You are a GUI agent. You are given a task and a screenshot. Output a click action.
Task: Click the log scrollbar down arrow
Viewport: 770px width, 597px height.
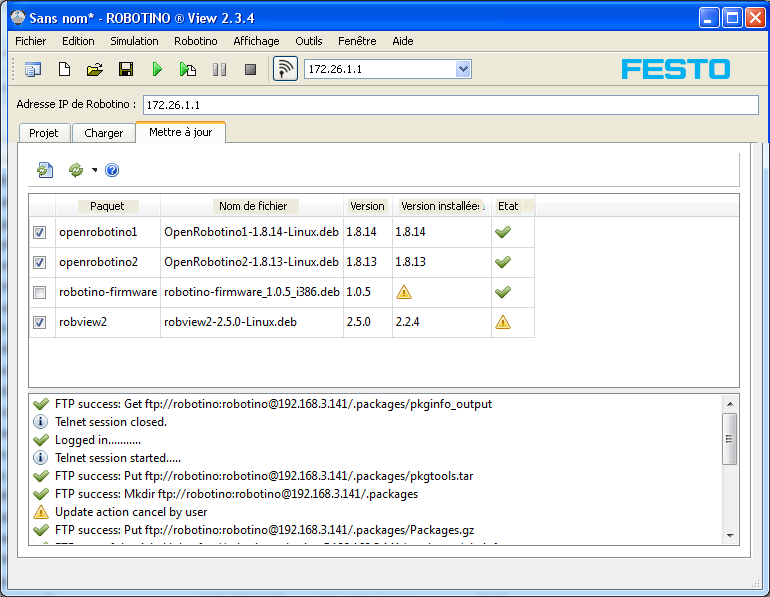730,536
